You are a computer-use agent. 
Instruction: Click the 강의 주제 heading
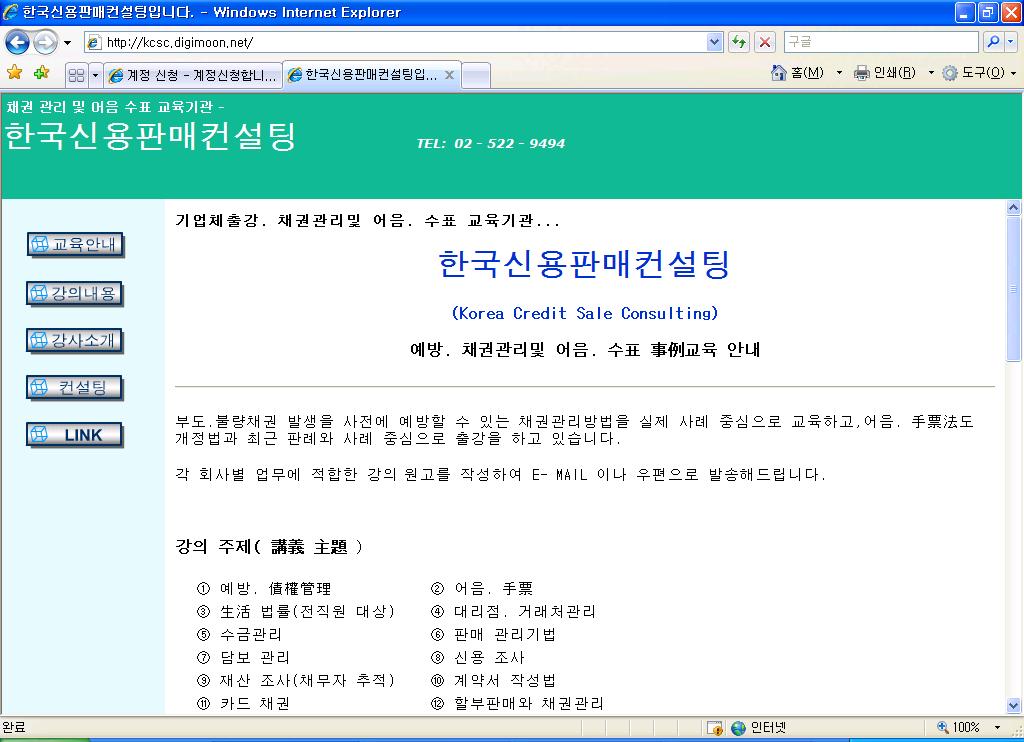coord(268,547)
